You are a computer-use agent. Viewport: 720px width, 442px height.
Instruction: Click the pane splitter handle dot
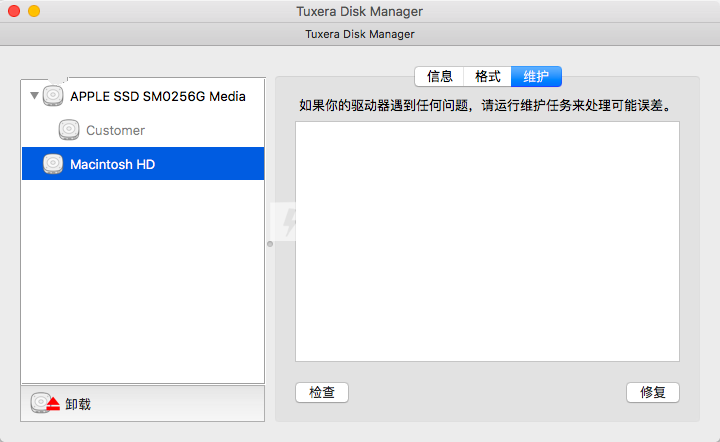270,244
